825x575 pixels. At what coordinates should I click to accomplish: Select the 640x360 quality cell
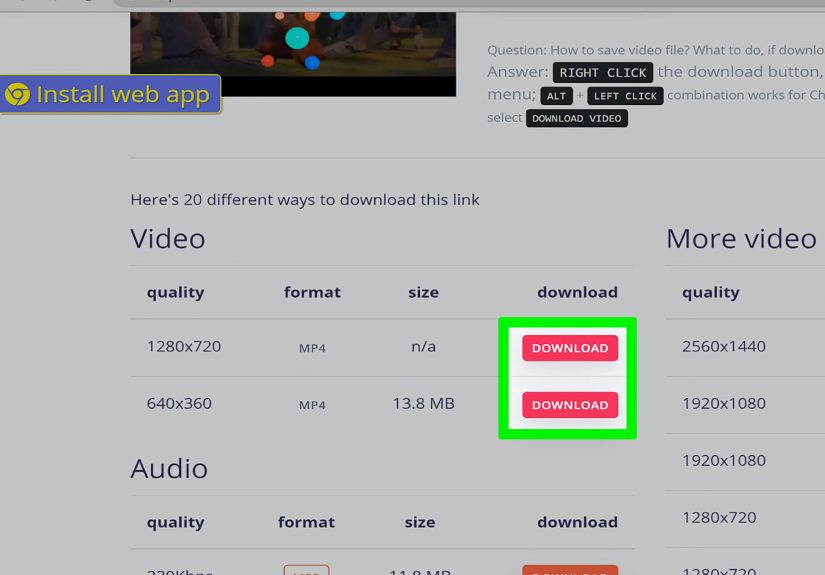179,403
